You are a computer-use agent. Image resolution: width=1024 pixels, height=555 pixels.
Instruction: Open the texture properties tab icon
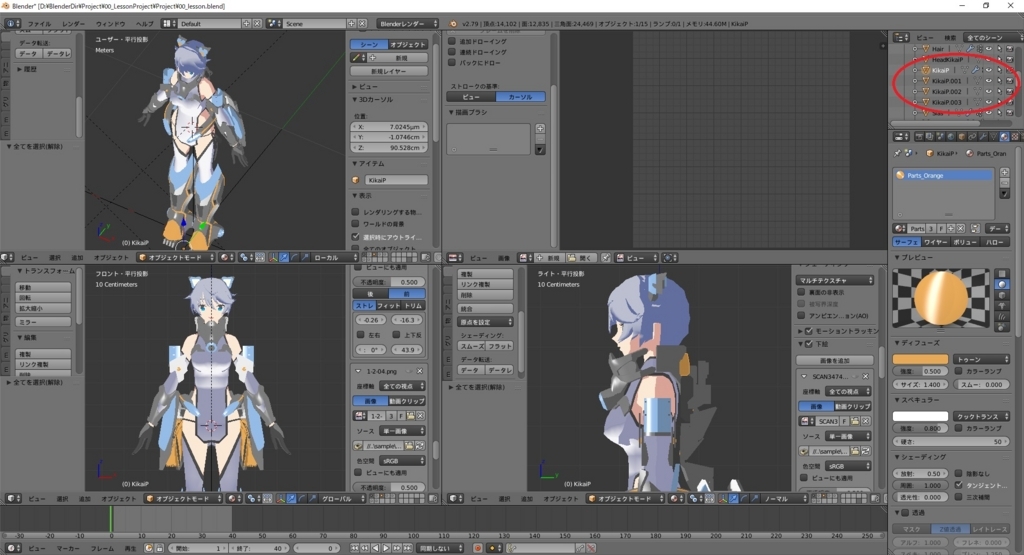coord(1015,136)
